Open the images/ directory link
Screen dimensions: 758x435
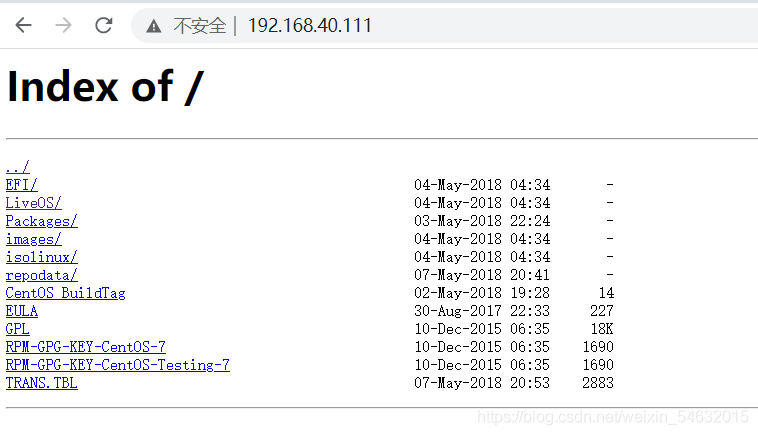pos(33,239)
